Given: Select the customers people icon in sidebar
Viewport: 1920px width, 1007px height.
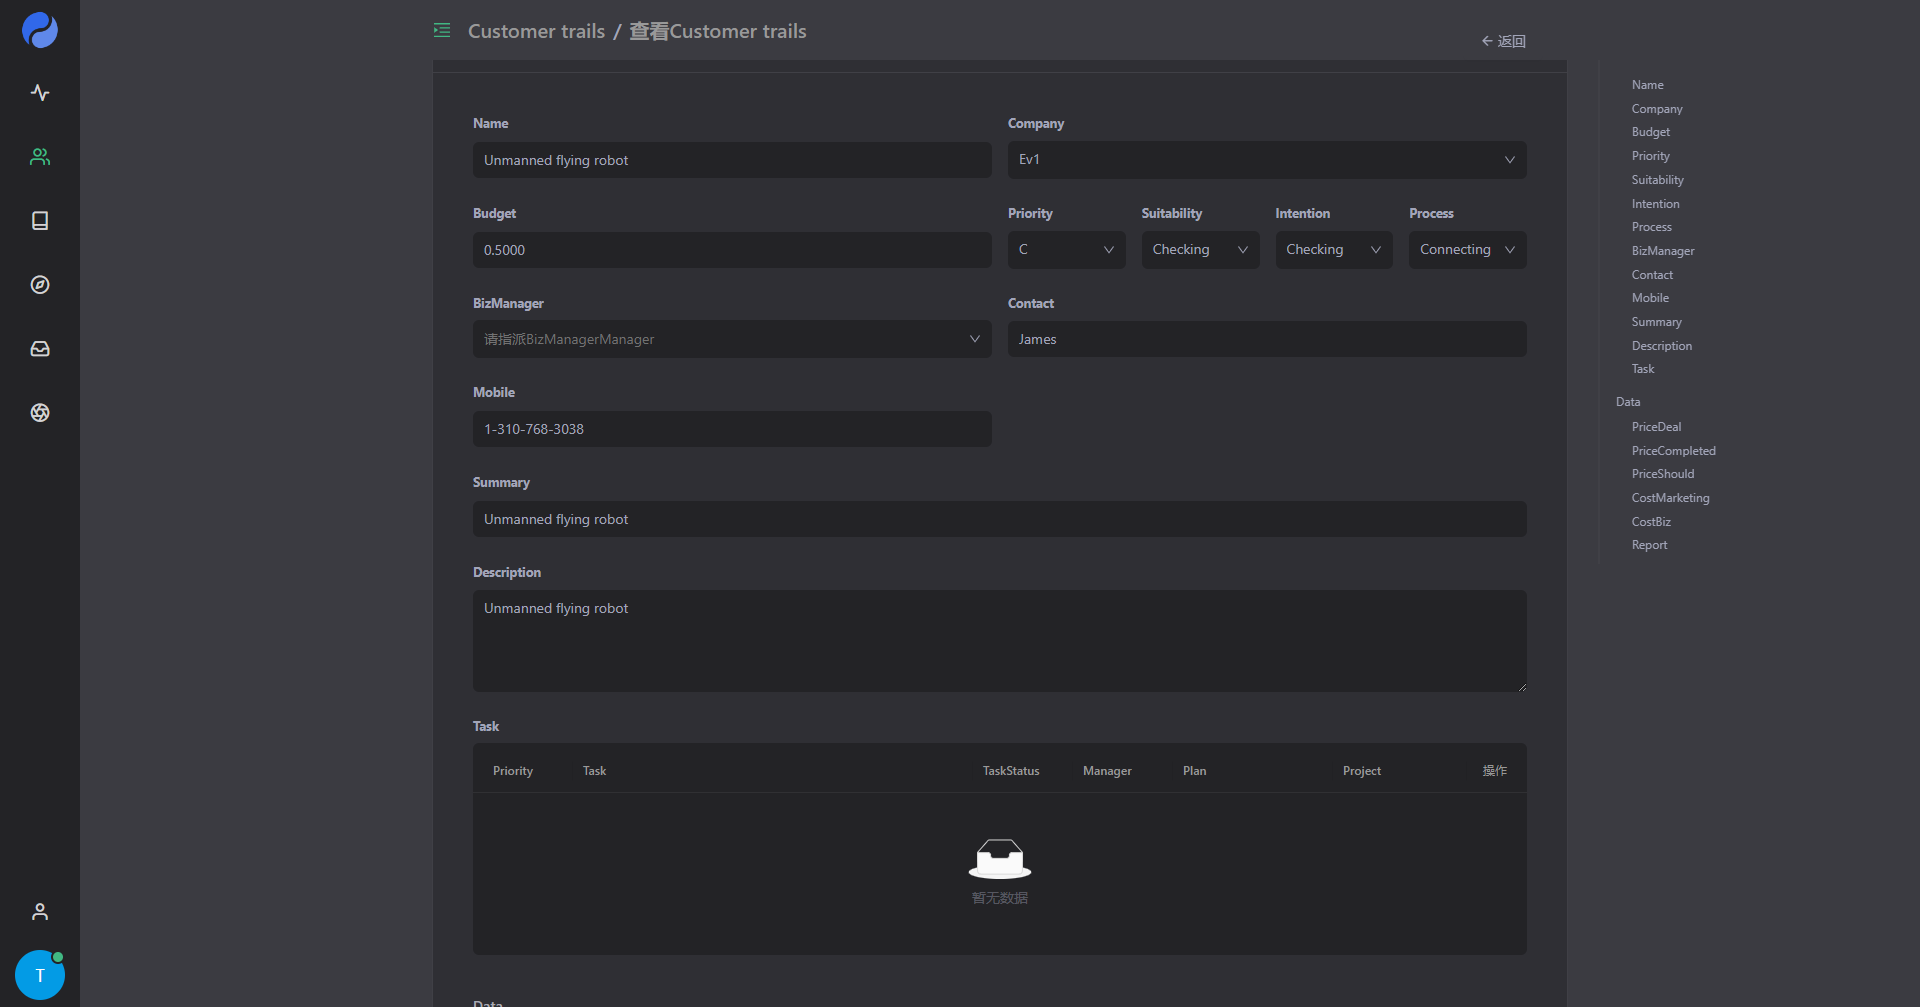Looking at the screenshot, I should coord(40,157).
